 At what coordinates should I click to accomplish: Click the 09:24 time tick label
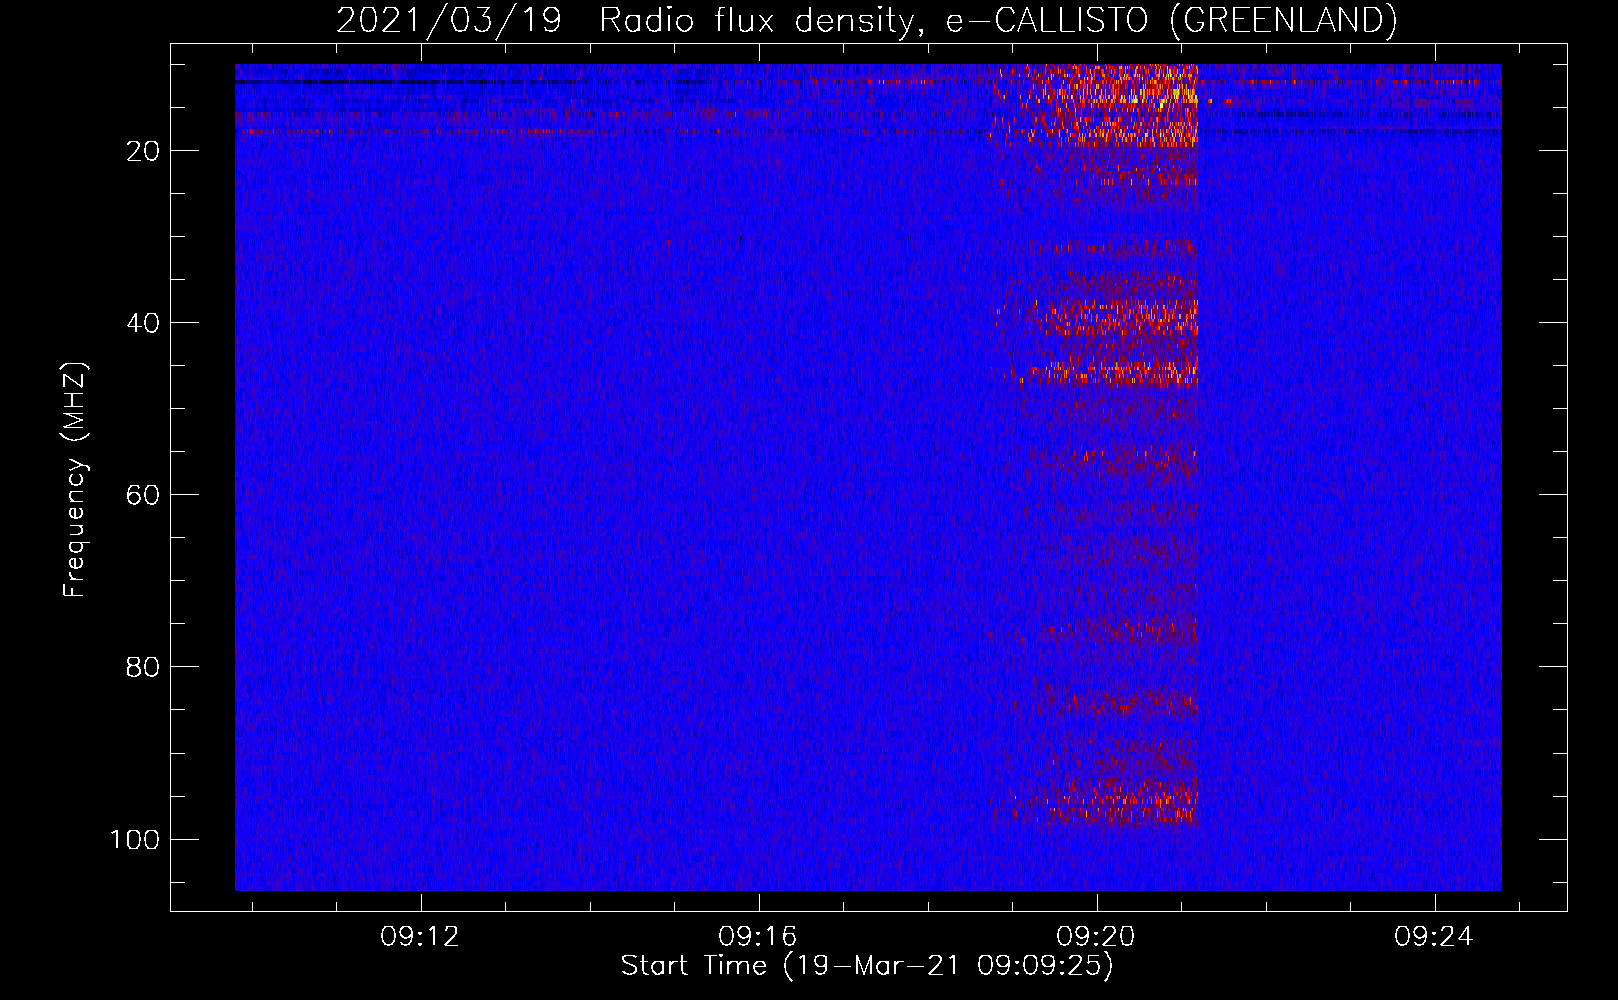(x=1434, y=936)
